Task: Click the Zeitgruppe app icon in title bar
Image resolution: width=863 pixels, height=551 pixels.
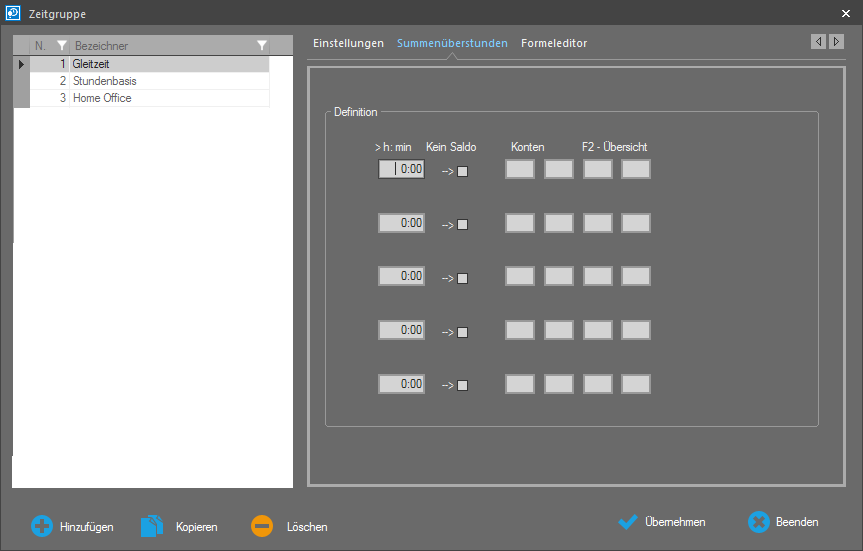Action: 13,12
